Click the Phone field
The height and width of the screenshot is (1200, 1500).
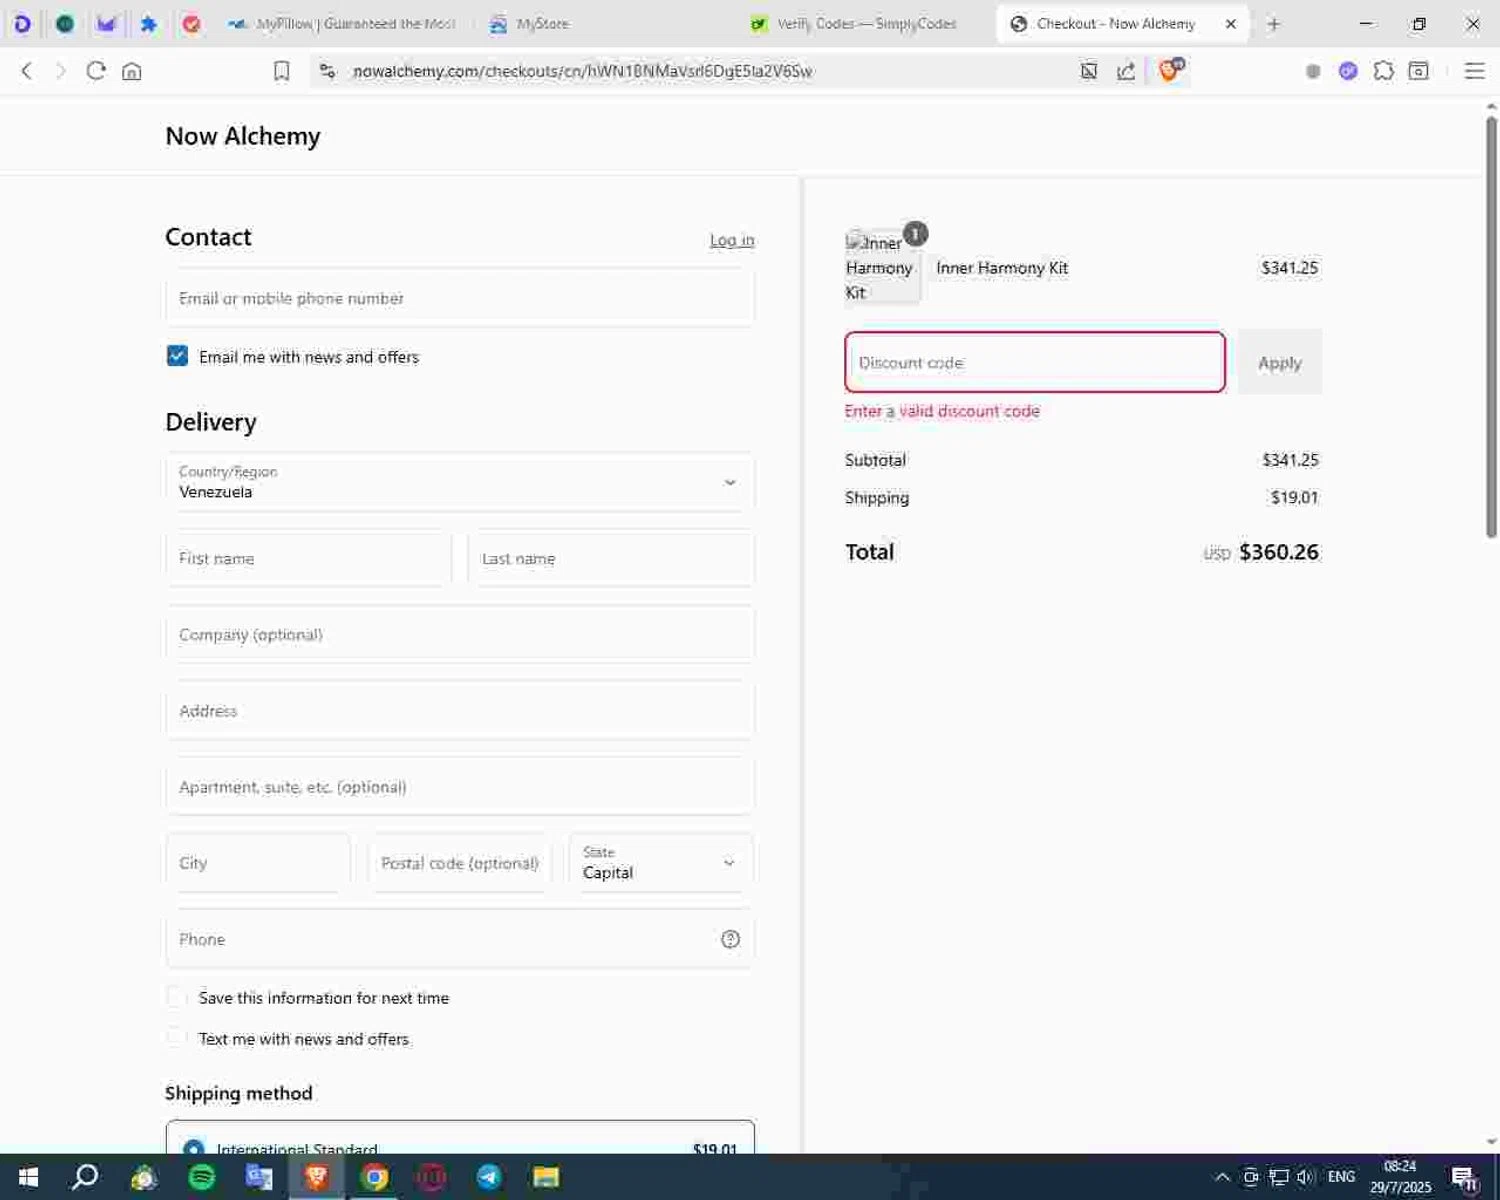click(x=460, y=938)
